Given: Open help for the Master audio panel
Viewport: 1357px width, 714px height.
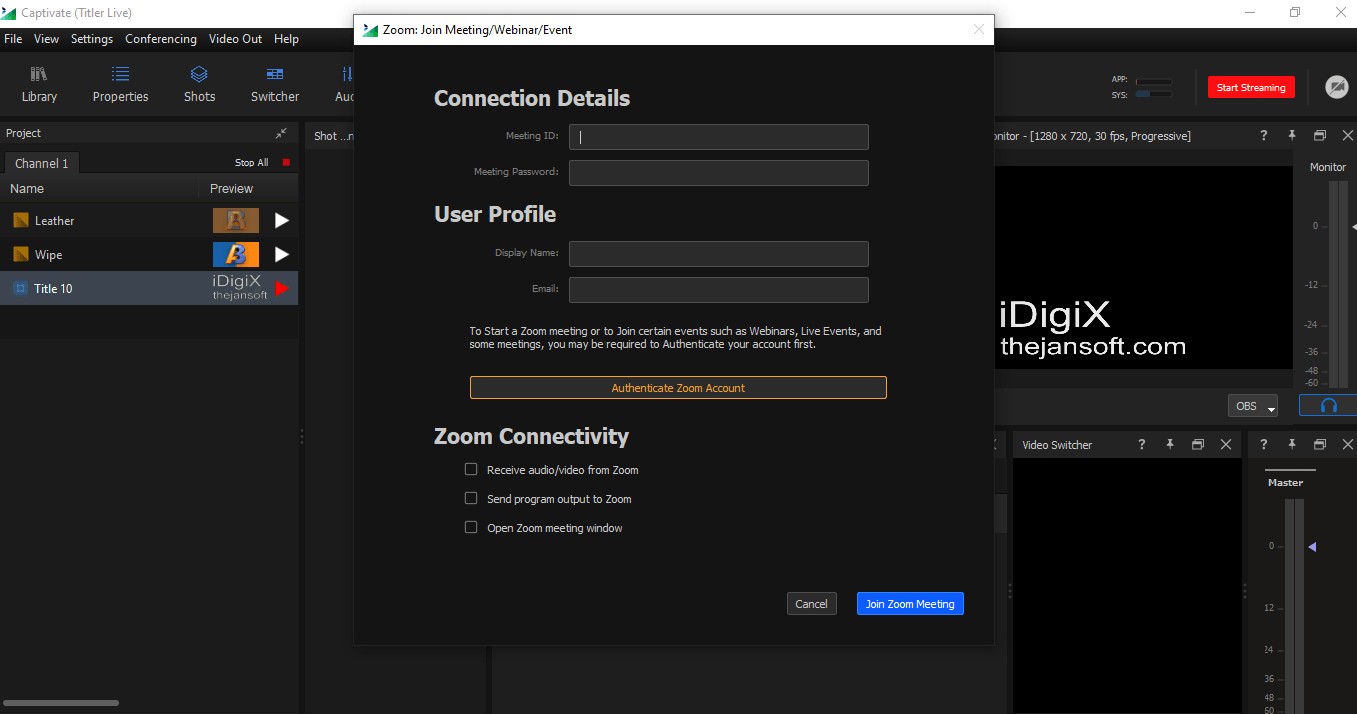Looking at the screenshot, I should click(1263, 445).
